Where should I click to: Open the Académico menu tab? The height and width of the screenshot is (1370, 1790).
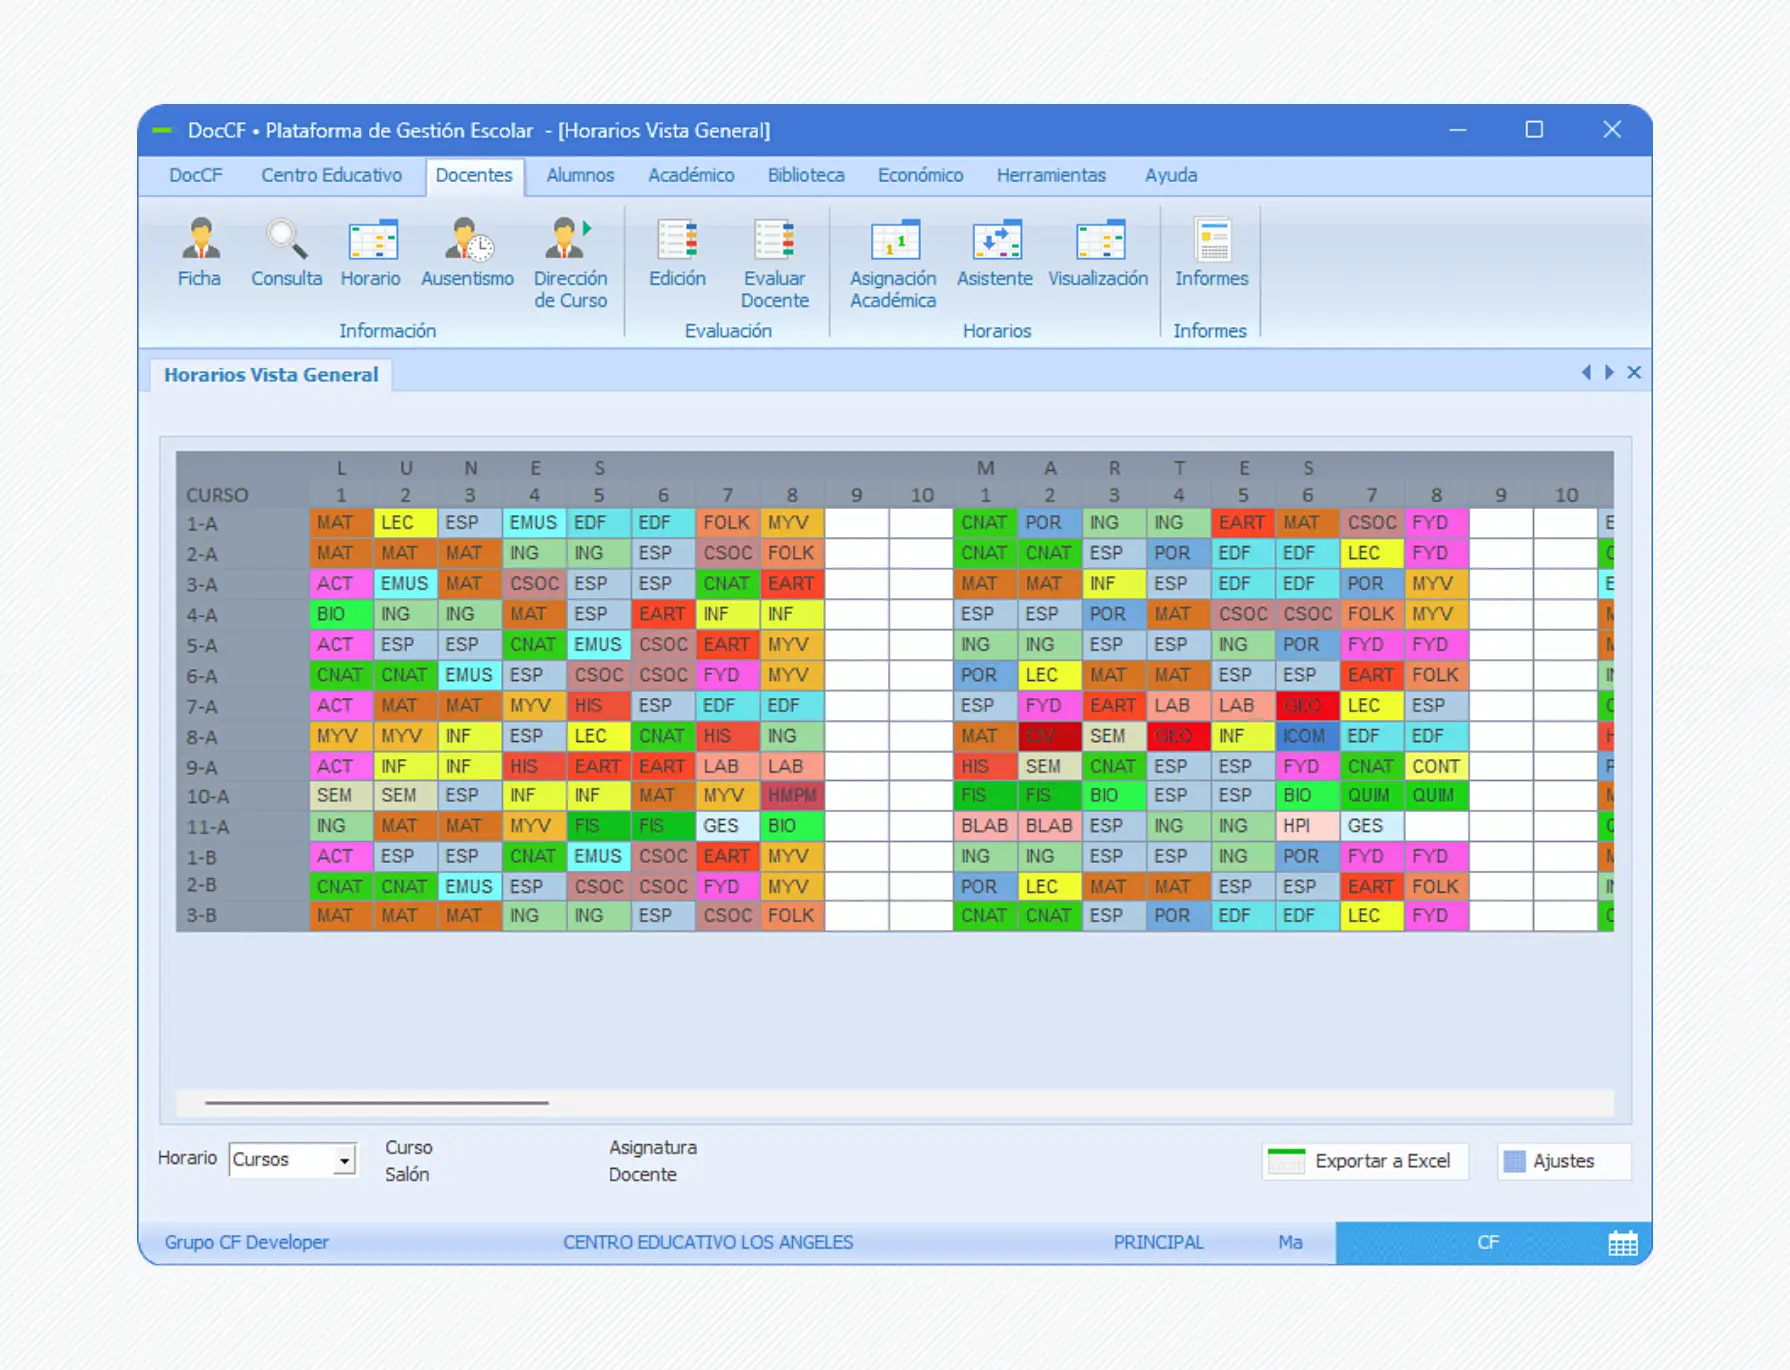click(691, 175)
